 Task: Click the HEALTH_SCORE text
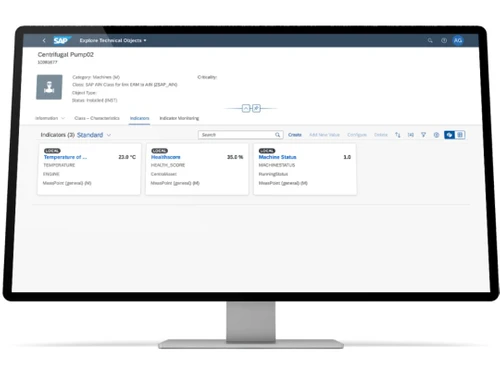point(168,165)
